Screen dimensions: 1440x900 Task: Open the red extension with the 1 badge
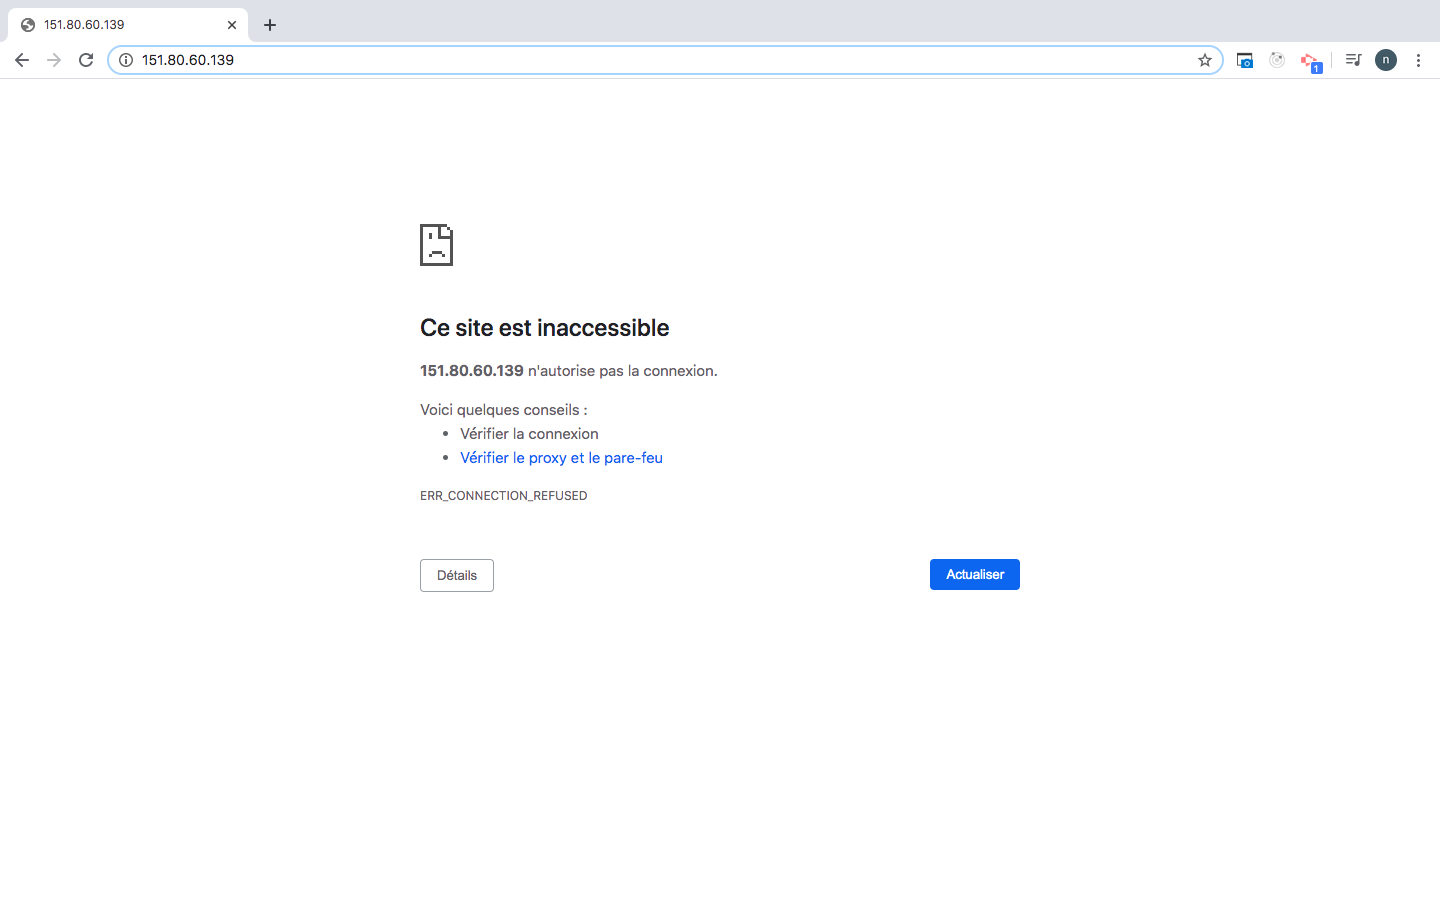point(1310,62)
